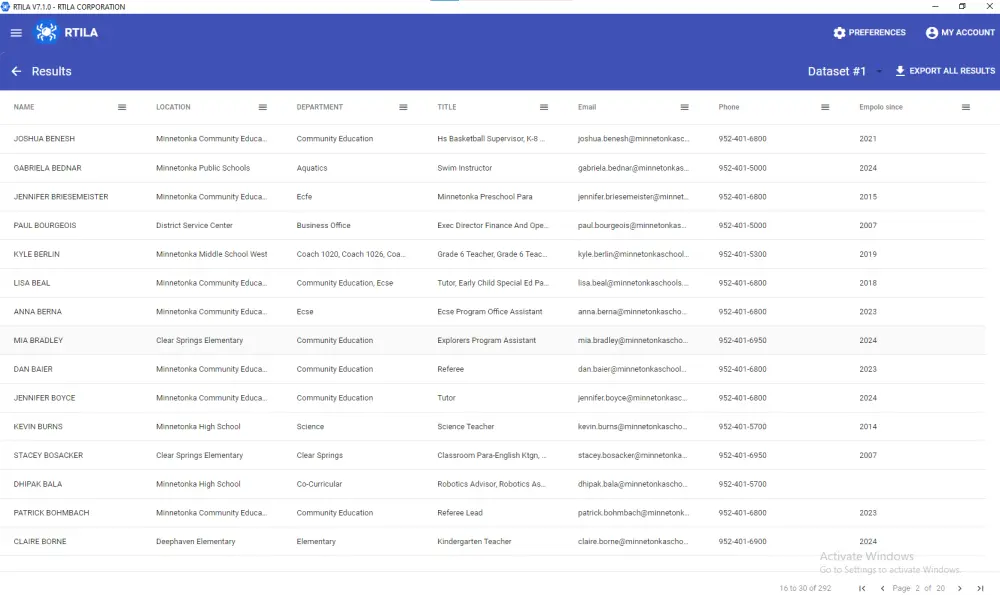Sort by the TITLE column header

click(447, 107)
